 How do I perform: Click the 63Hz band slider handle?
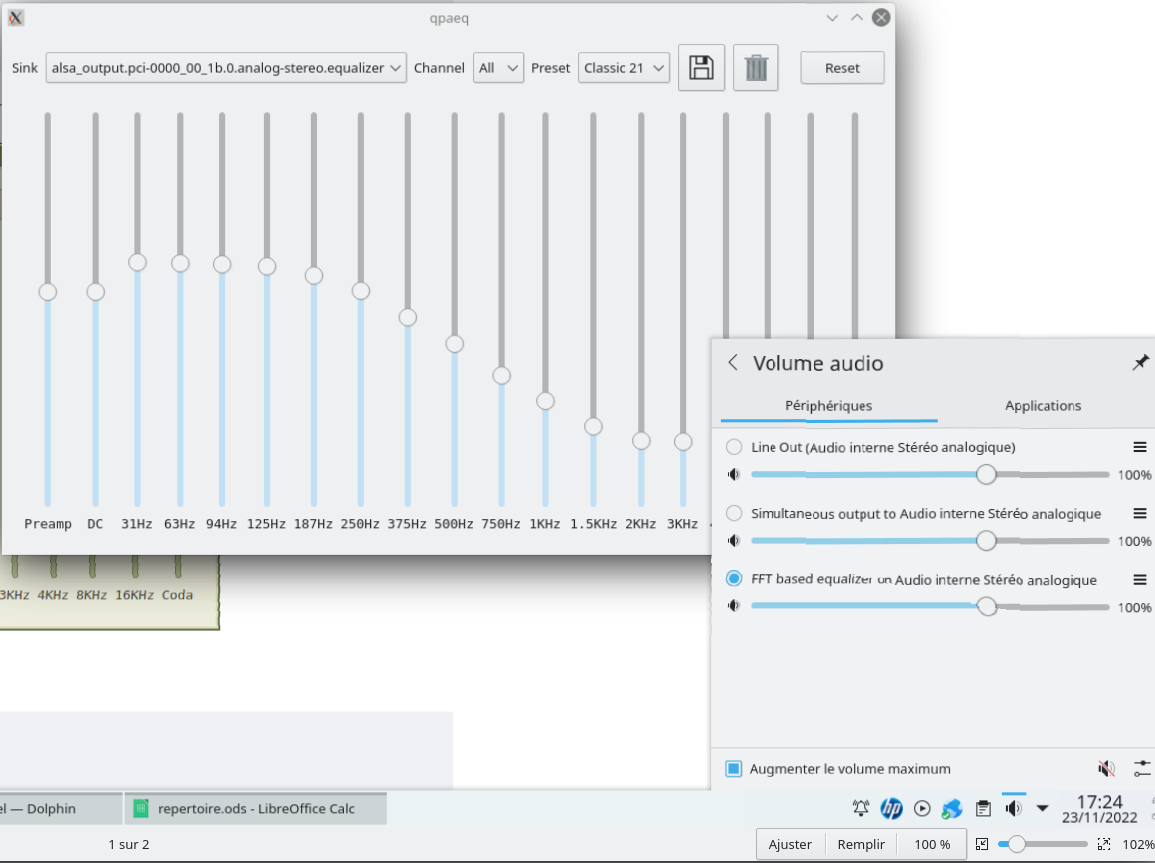(x=180, y=263)
